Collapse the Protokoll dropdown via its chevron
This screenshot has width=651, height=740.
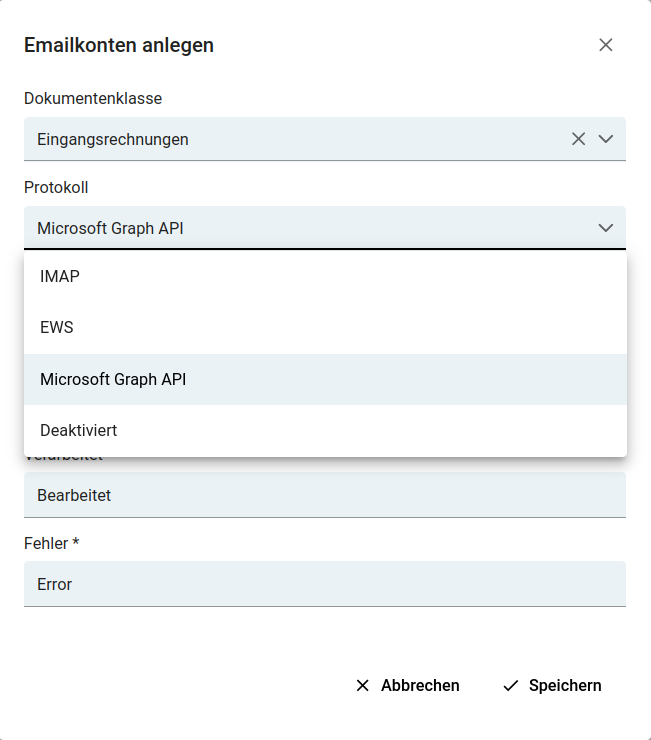coord(606,228)
